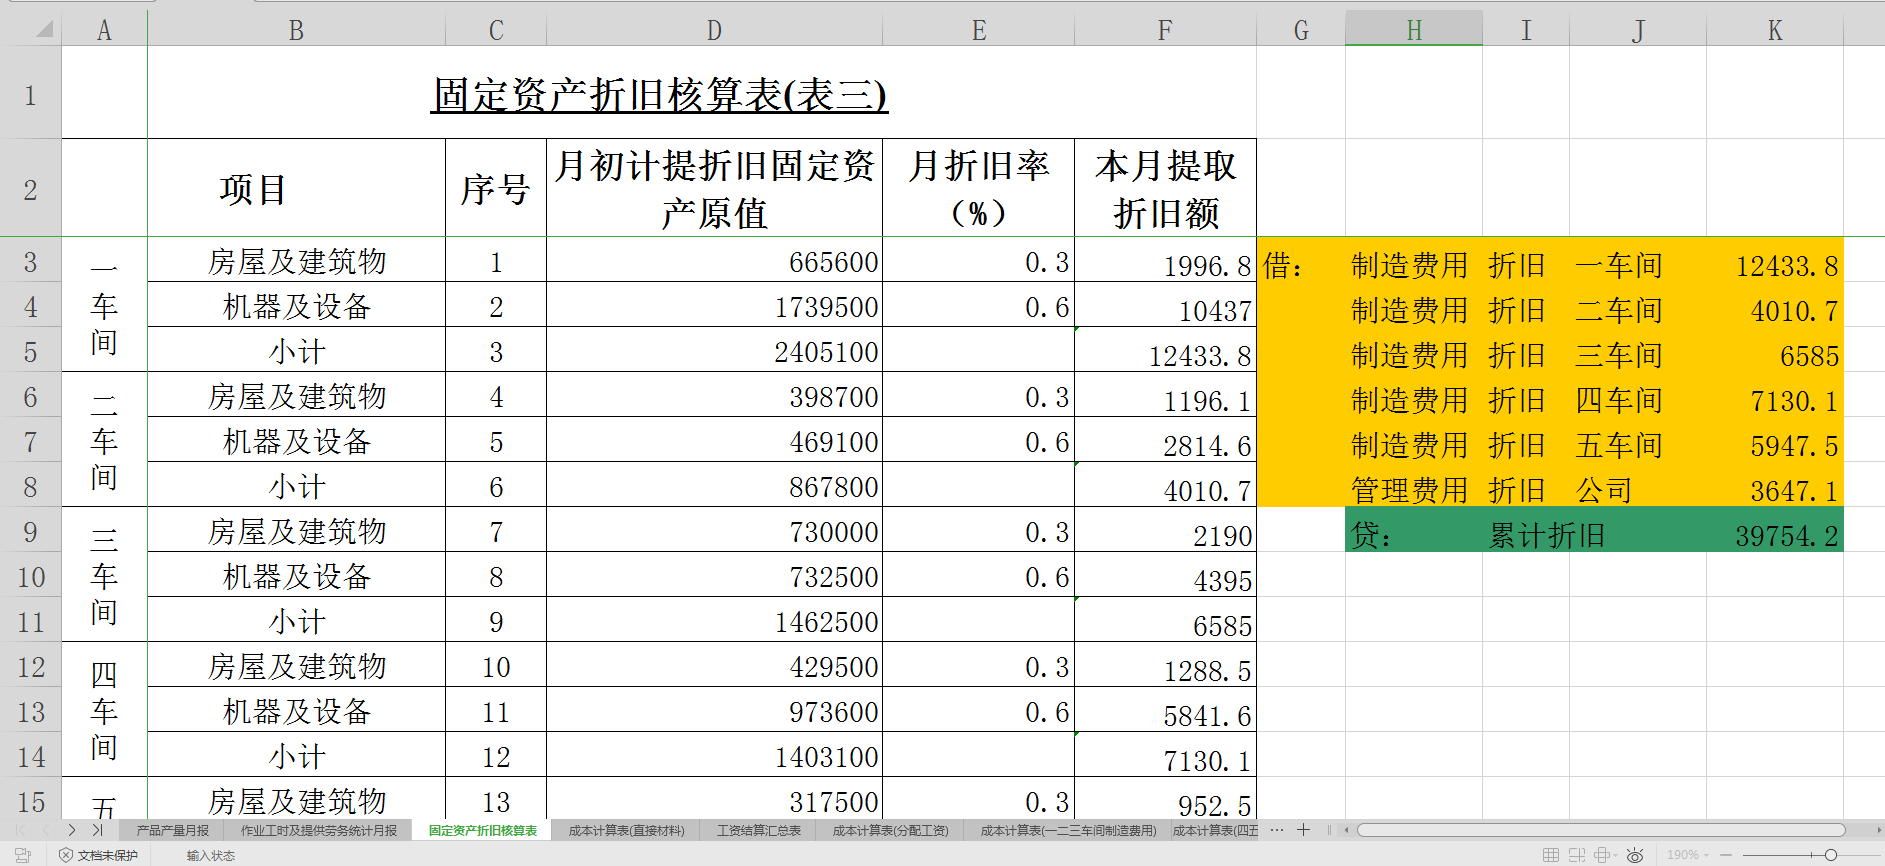Switch to normal grid view icon
Image resolution: width=1885 pixels, height=866 pixels.
pyautogui.click(x=1551, y=855)
